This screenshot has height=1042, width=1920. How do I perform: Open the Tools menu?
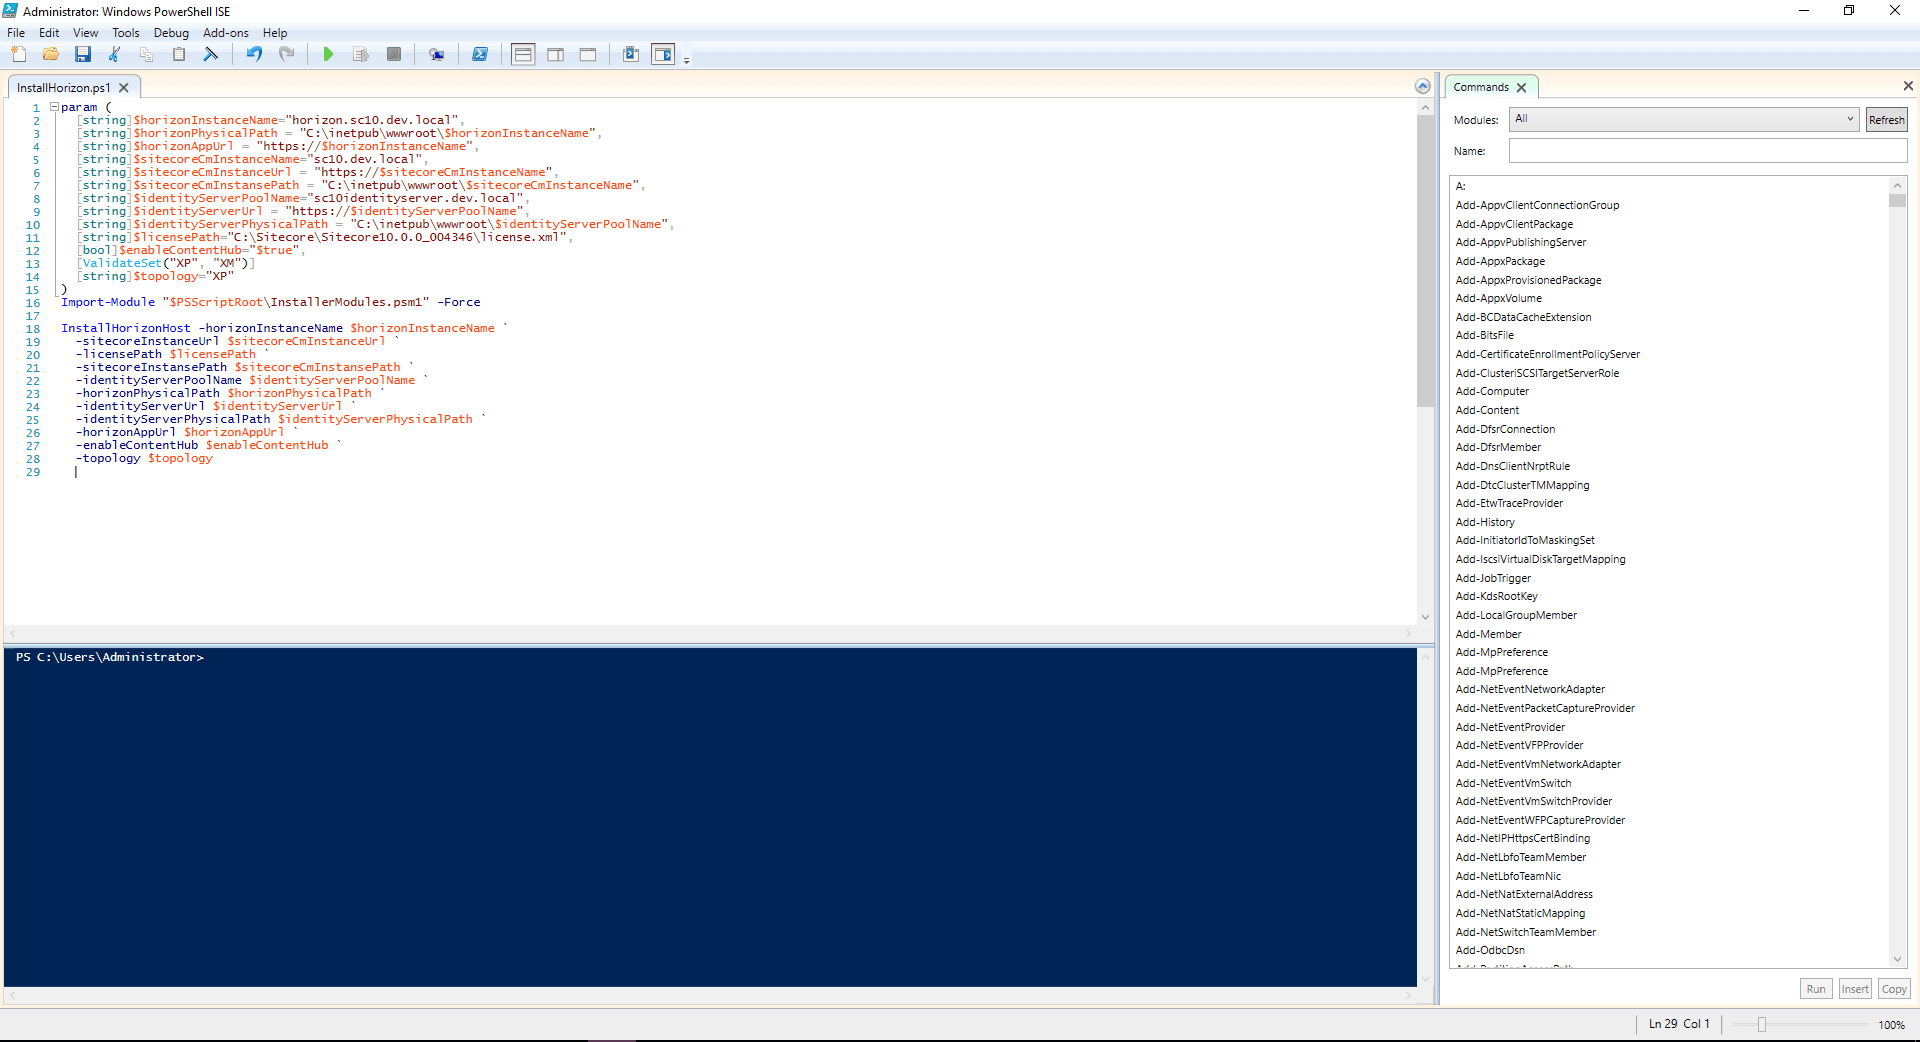126,32
